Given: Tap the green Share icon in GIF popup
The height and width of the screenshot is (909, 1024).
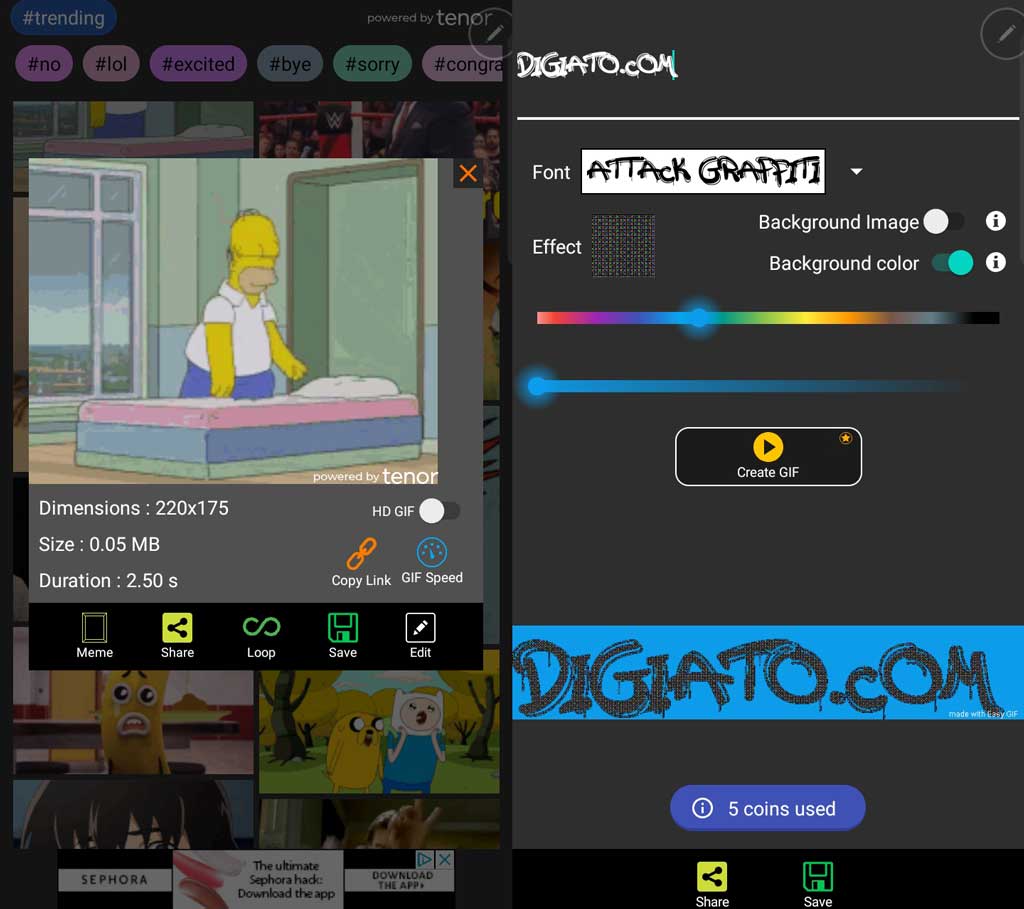Looking at the screenshot, I should (177, 635).
